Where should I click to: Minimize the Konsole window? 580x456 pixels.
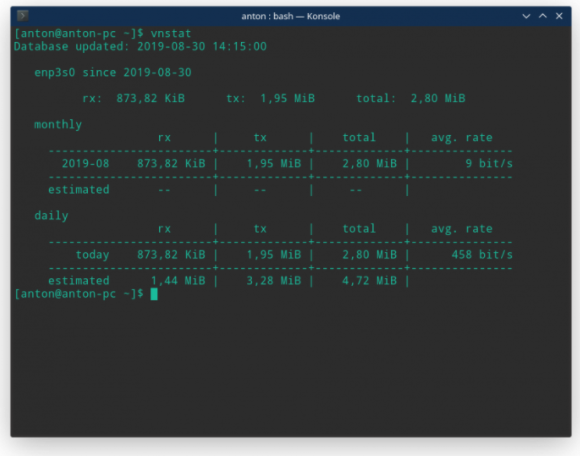(526, 16)
